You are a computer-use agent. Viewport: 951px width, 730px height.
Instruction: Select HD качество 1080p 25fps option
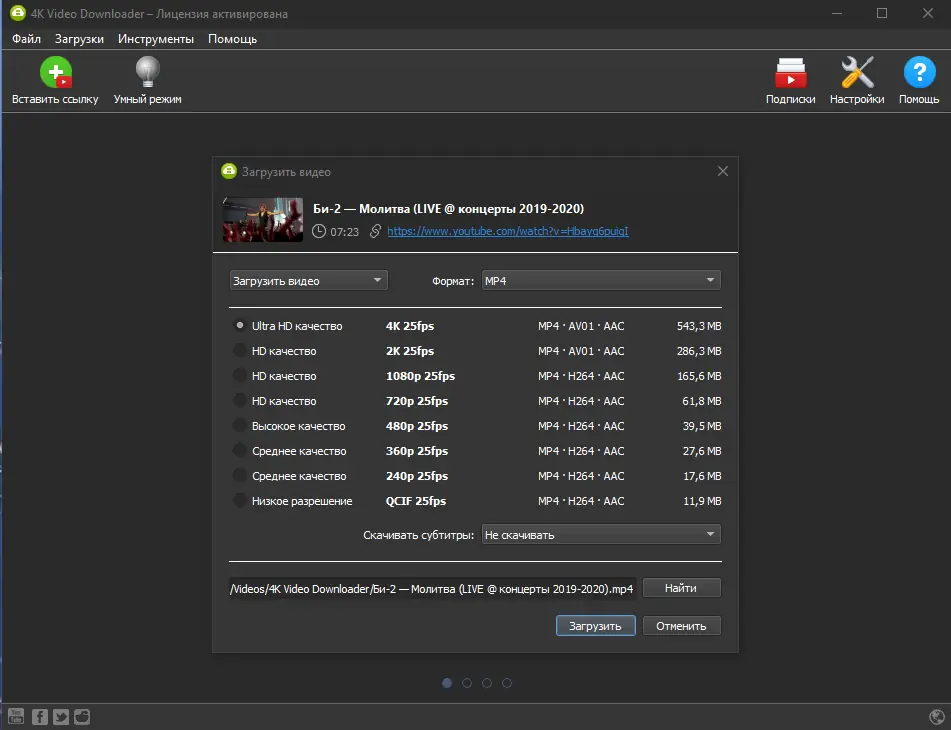click(x=240, y=376)
